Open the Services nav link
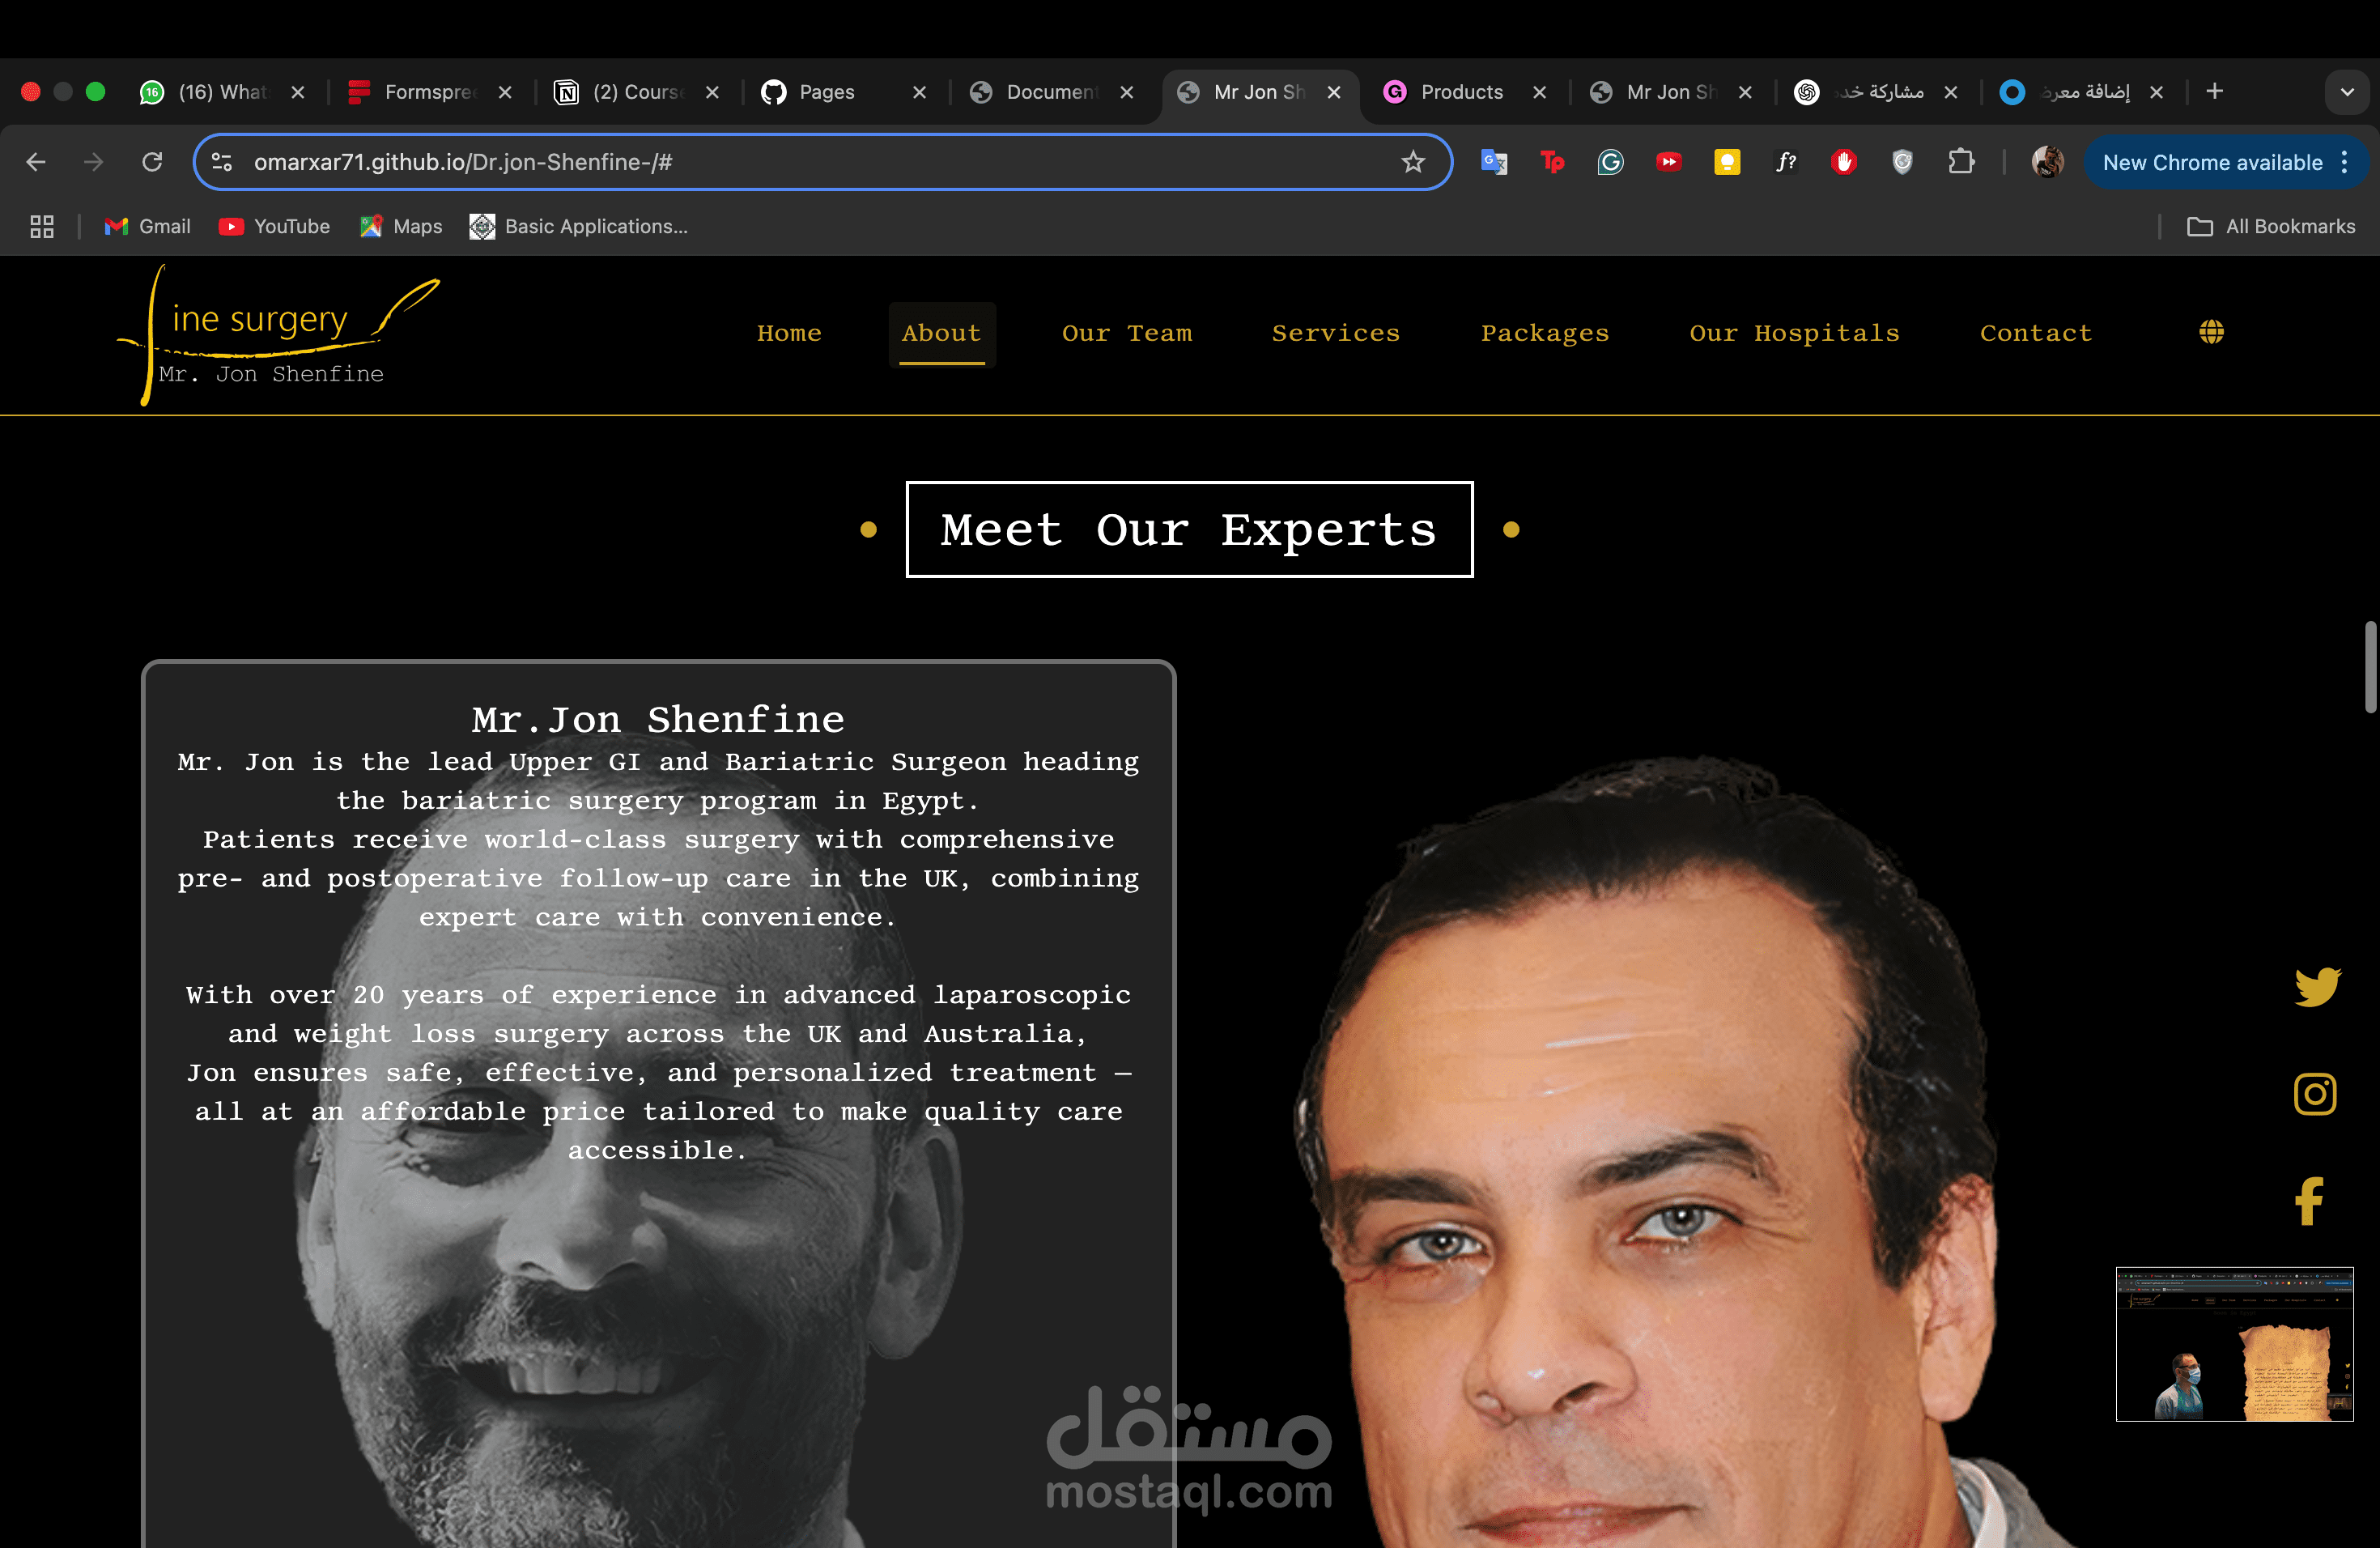Screen dimensions: 2380x1548 point(1335,333)
